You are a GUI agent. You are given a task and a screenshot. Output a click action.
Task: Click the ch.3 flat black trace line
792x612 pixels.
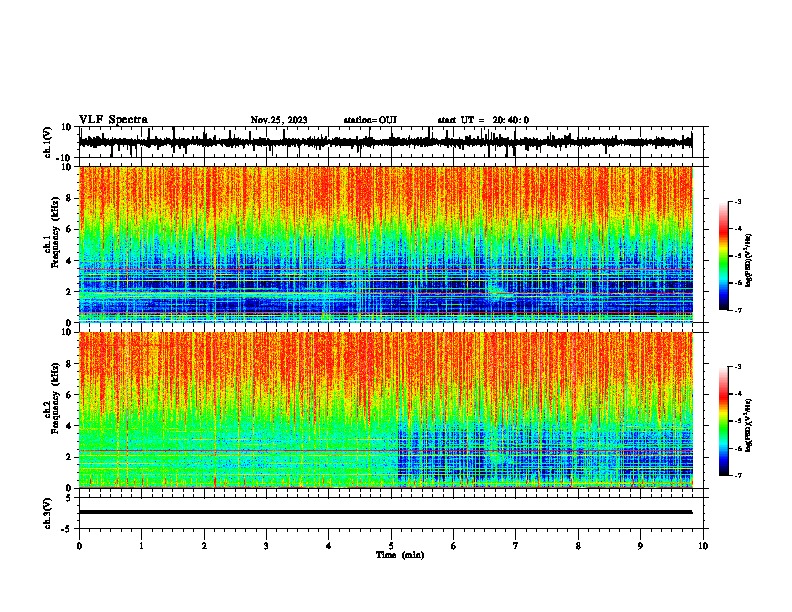(x=385, y=512)
